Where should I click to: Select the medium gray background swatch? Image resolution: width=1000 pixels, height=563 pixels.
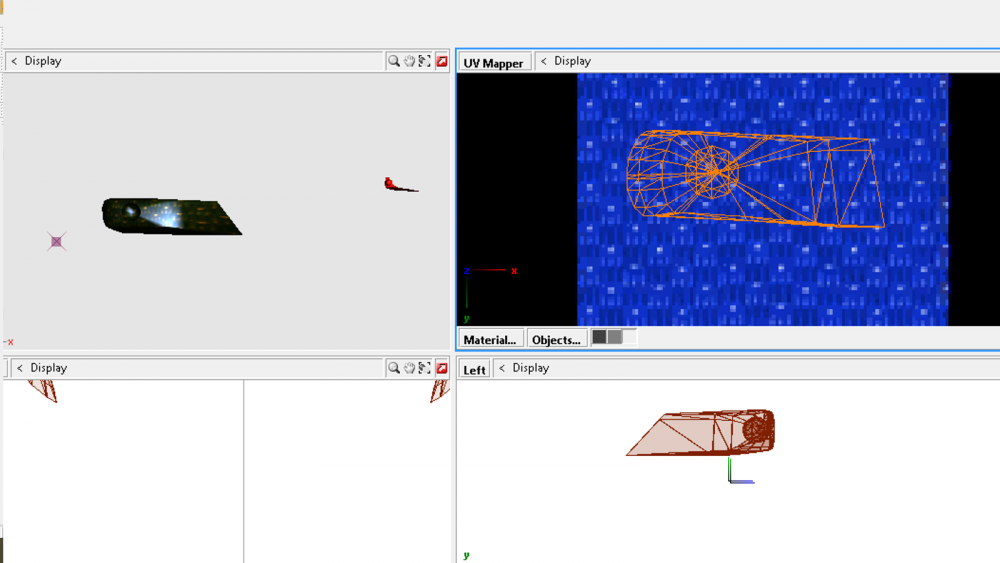click(614, 337)
